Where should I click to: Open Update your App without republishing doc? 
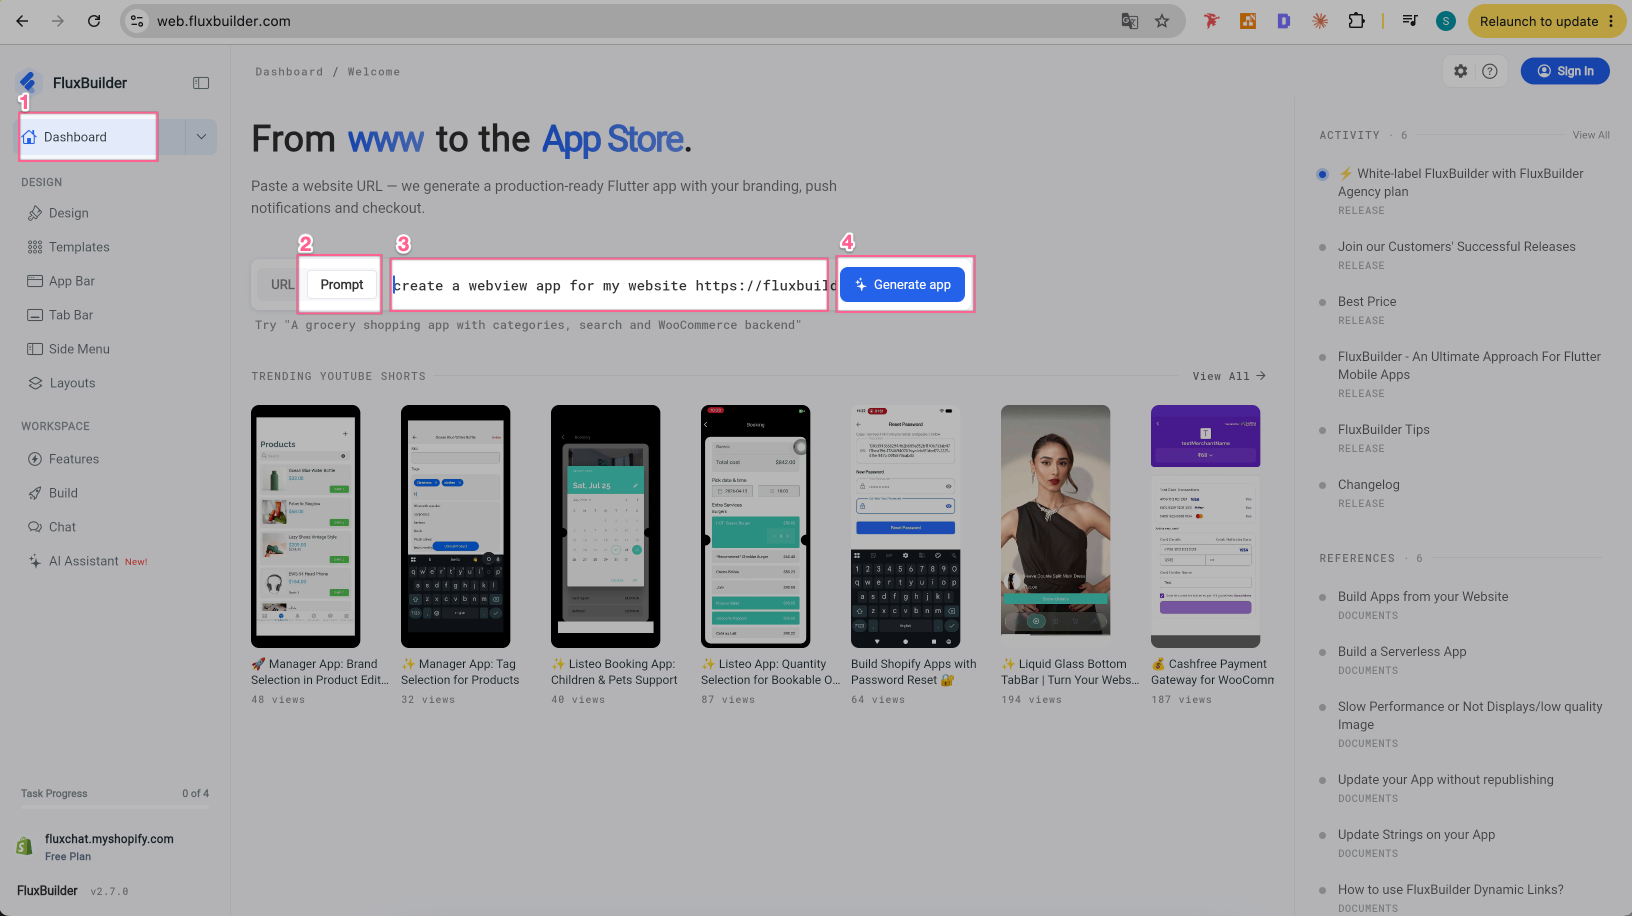tap(1446, 780)
